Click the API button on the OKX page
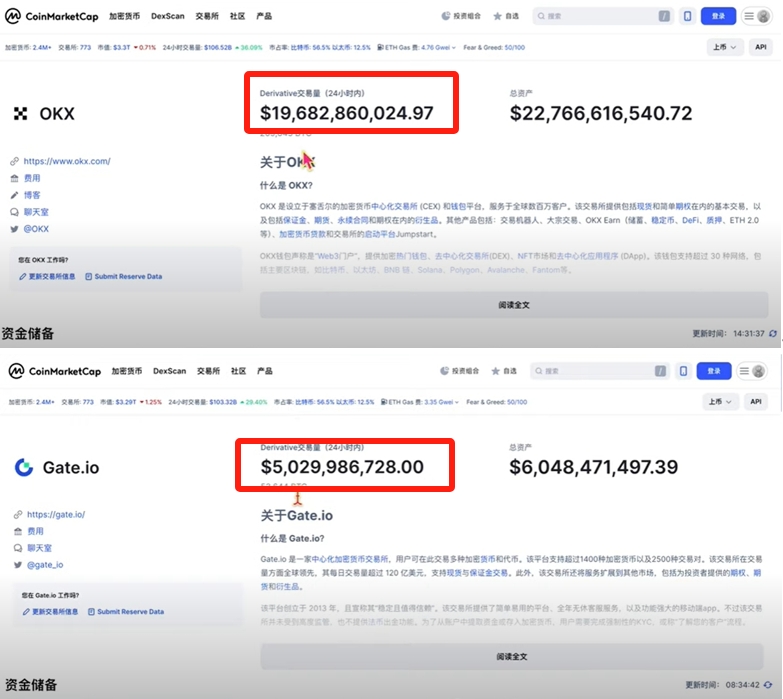783x699 pixels. point(761,47)
